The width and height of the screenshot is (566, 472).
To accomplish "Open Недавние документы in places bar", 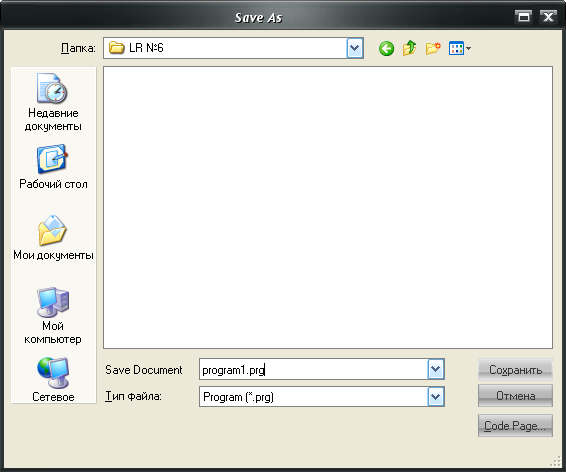I will click(x=53, y=102).
